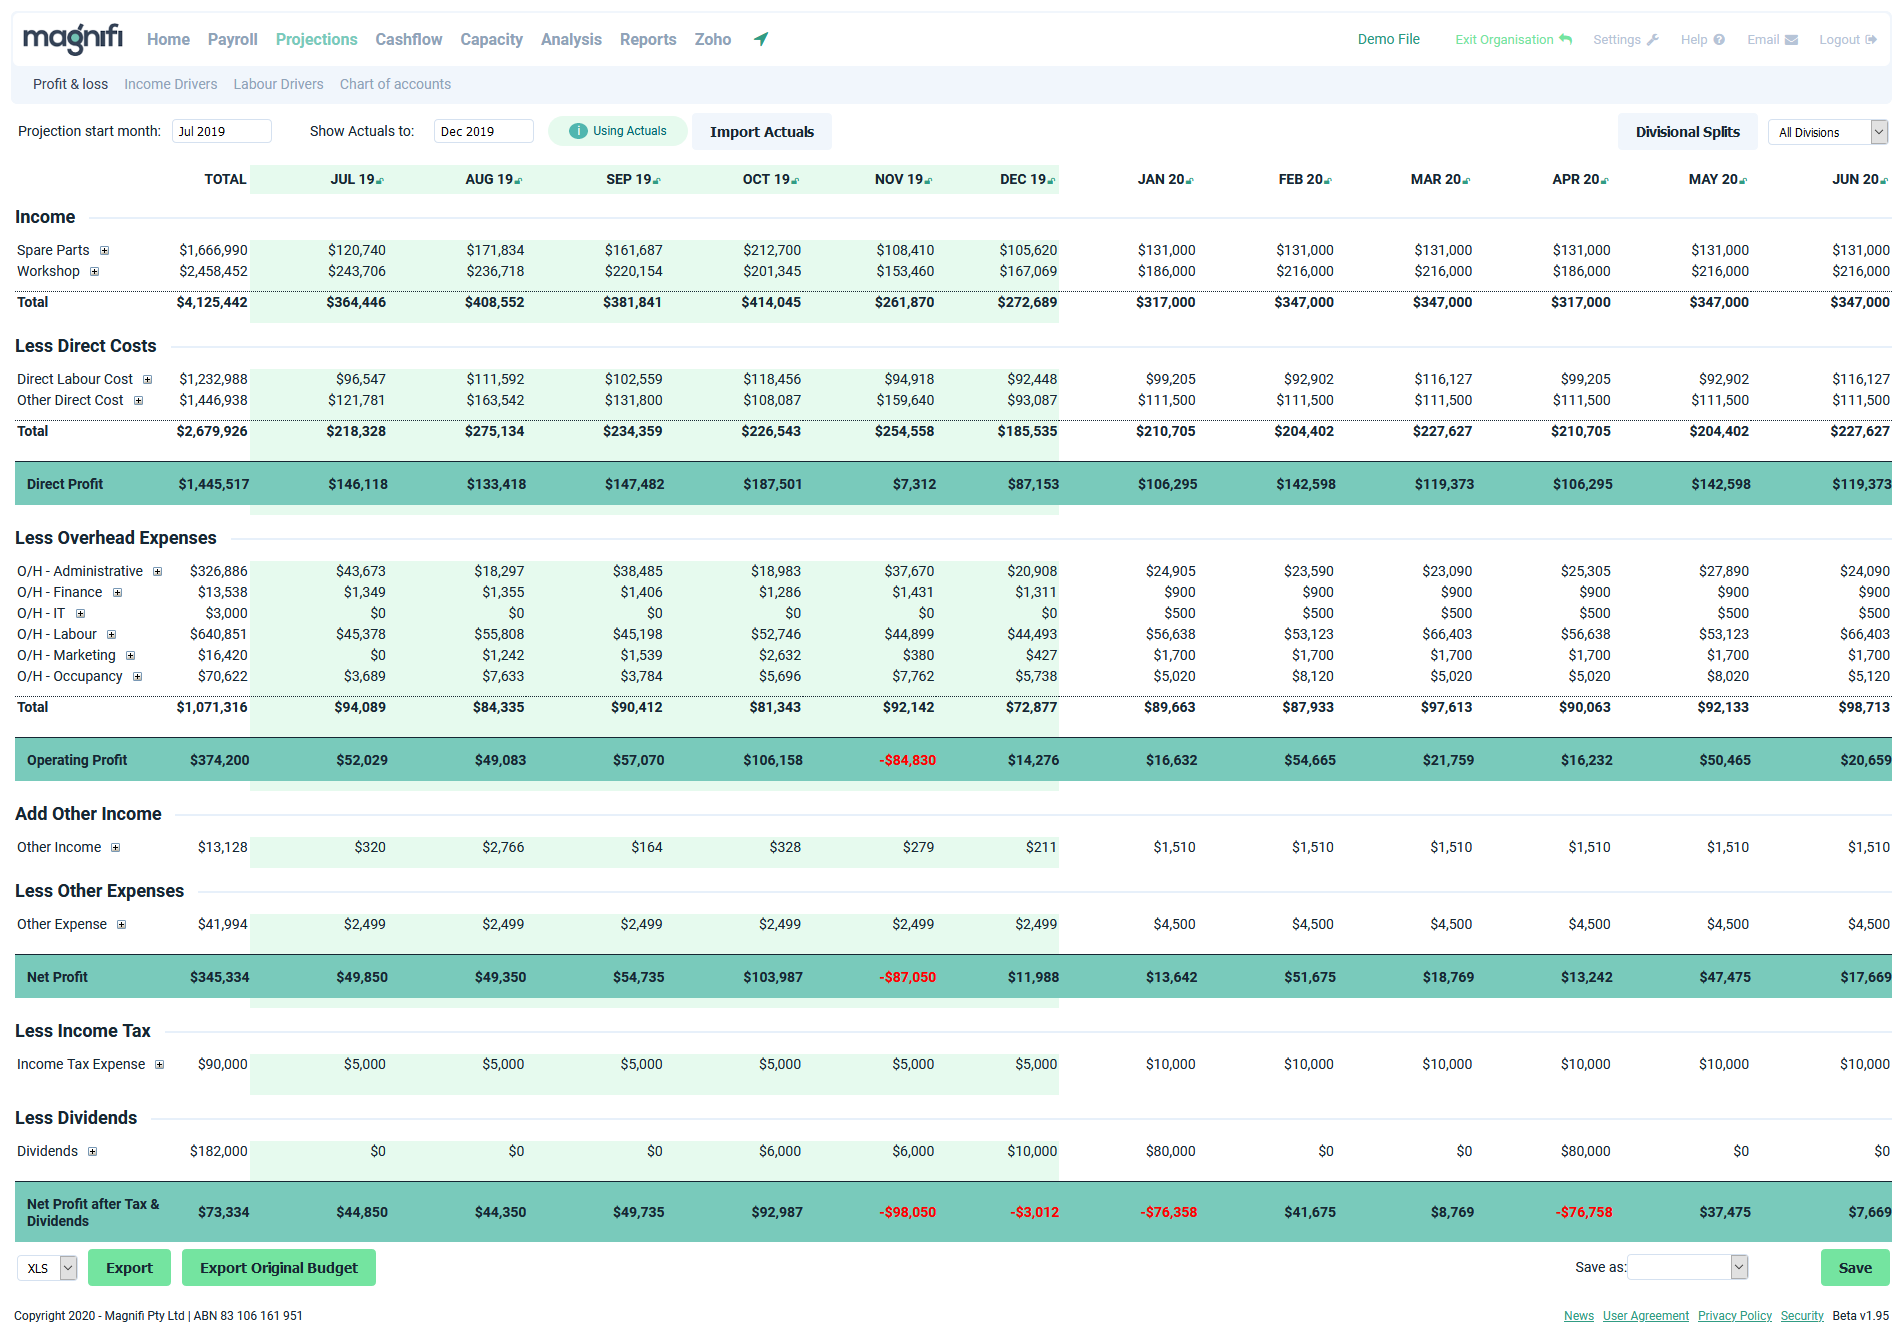Screen dimensions: 1903x1337
Task: Click the lock icon beside MAY 20
Action: (x=1743, y=181)
